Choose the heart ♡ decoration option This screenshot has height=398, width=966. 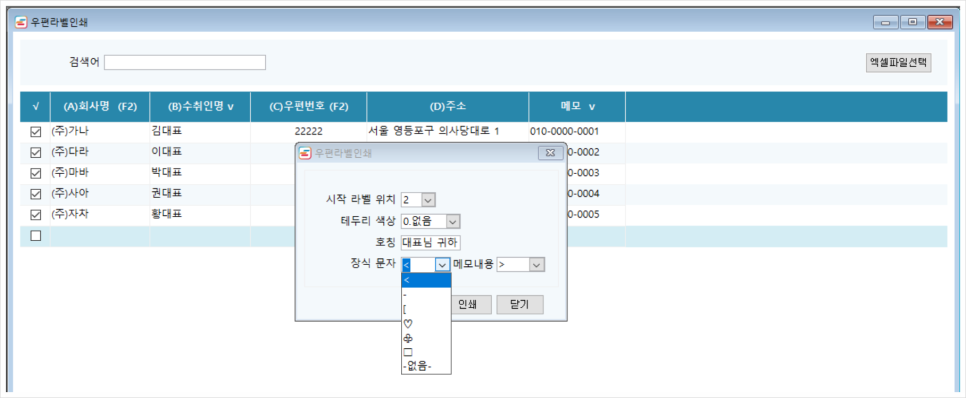[x=426, y=323]
